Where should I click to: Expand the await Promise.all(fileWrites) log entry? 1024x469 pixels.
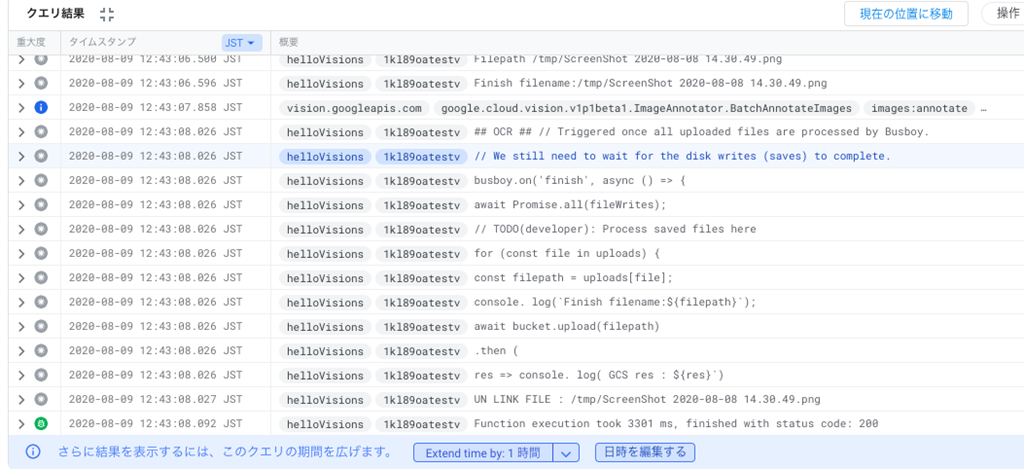[20, 205]
